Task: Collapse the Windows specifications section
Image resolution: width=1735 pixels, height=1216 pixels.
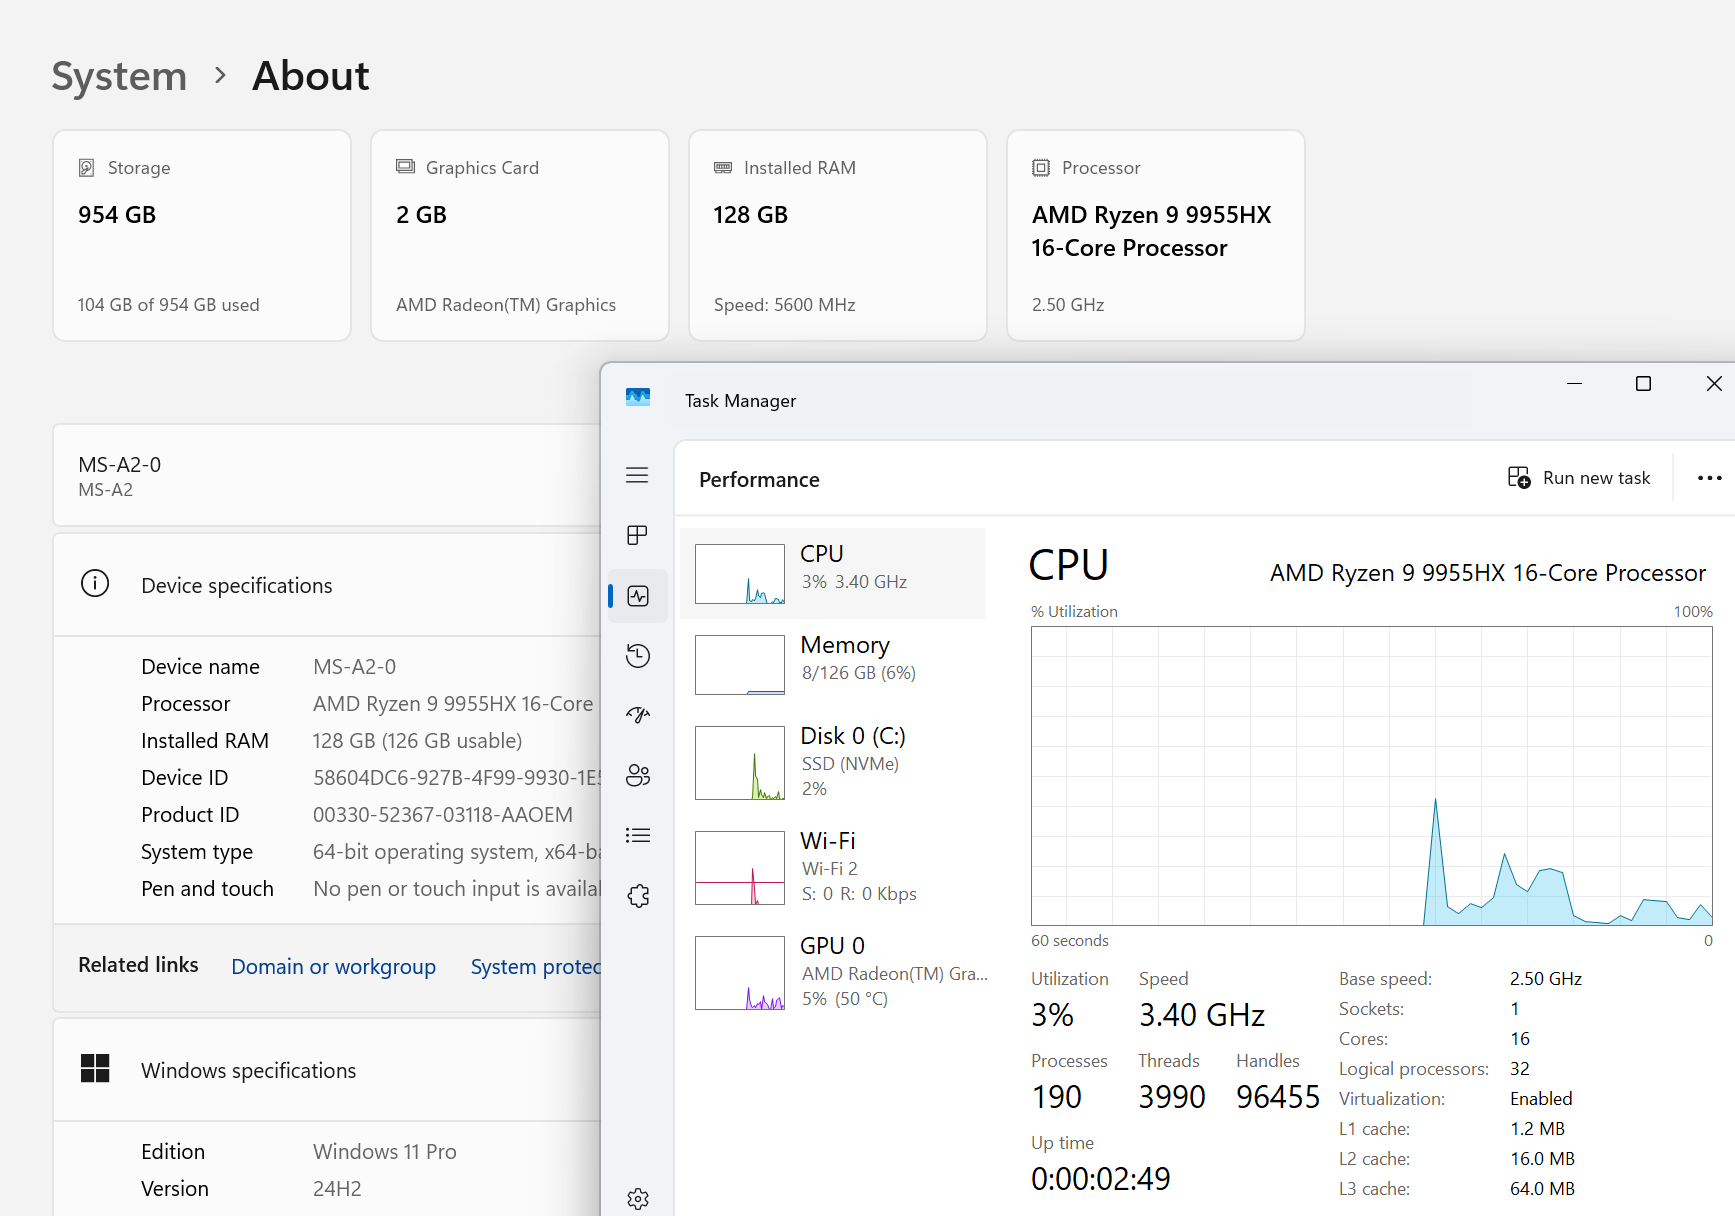Action: pyautogui.click(x=248, y=1070)
